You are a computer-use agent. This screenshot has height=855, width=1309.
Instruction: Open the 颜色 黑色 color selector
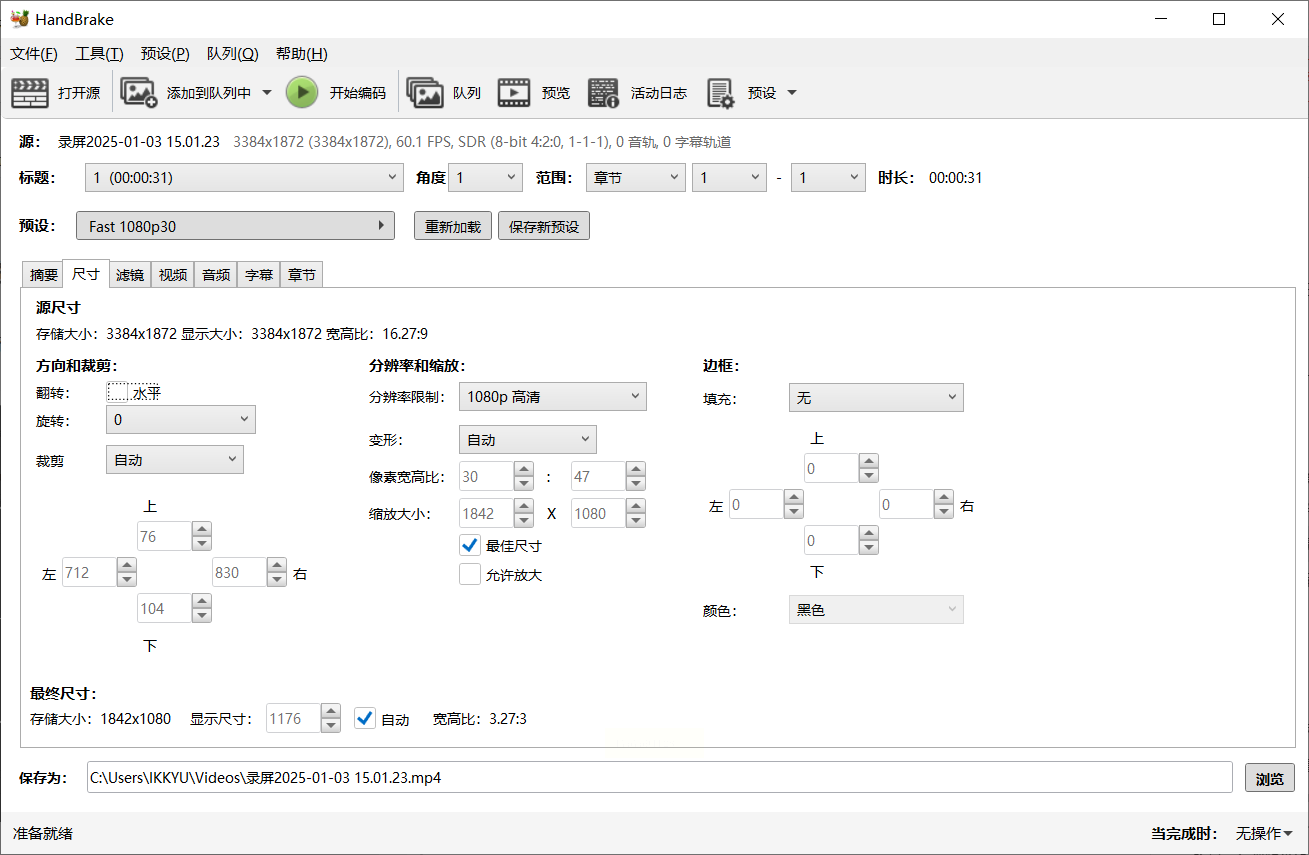(875, 610)
